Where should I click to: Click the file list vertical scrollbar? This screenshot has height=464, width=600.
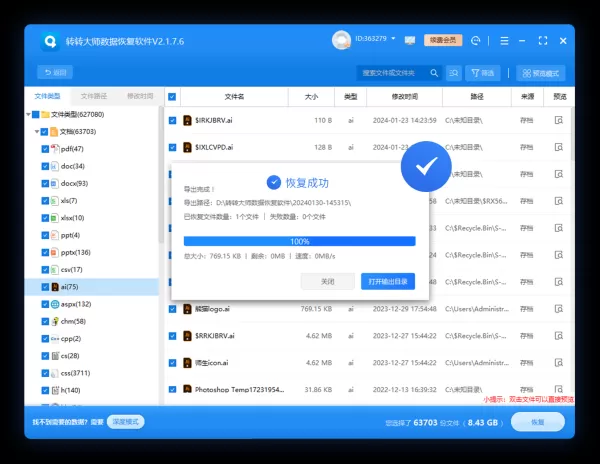pos(572,134)
